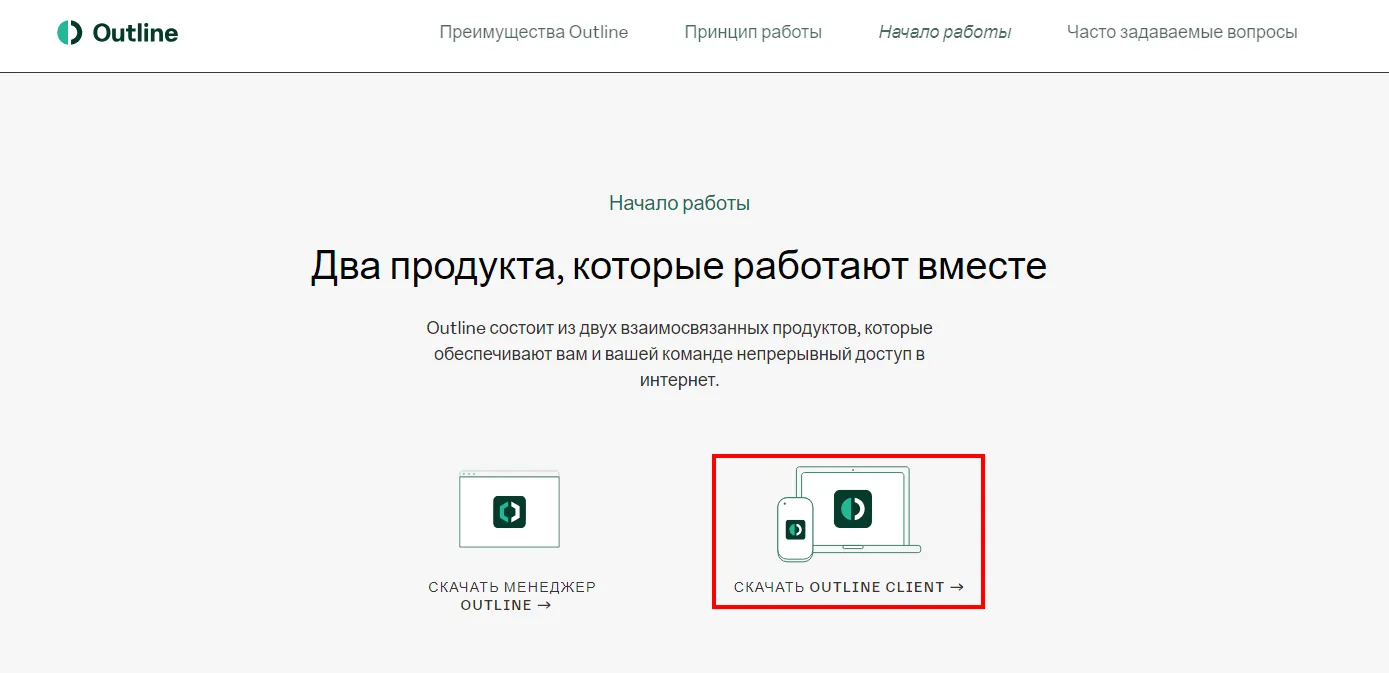Go to Принцип работы section

pos(753,32)
